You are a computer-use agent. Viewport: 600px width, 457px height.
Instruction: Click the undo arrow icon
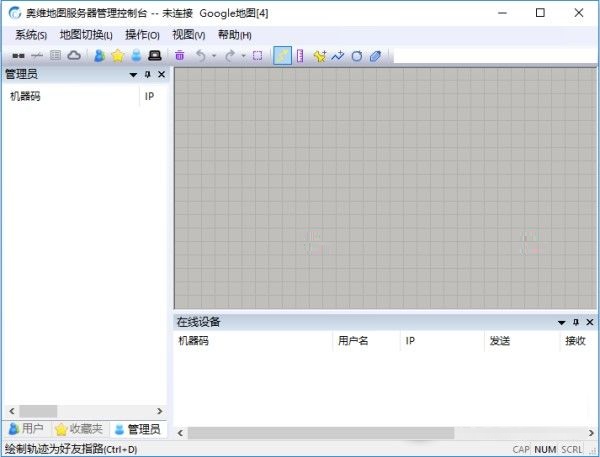coord(201,56)
